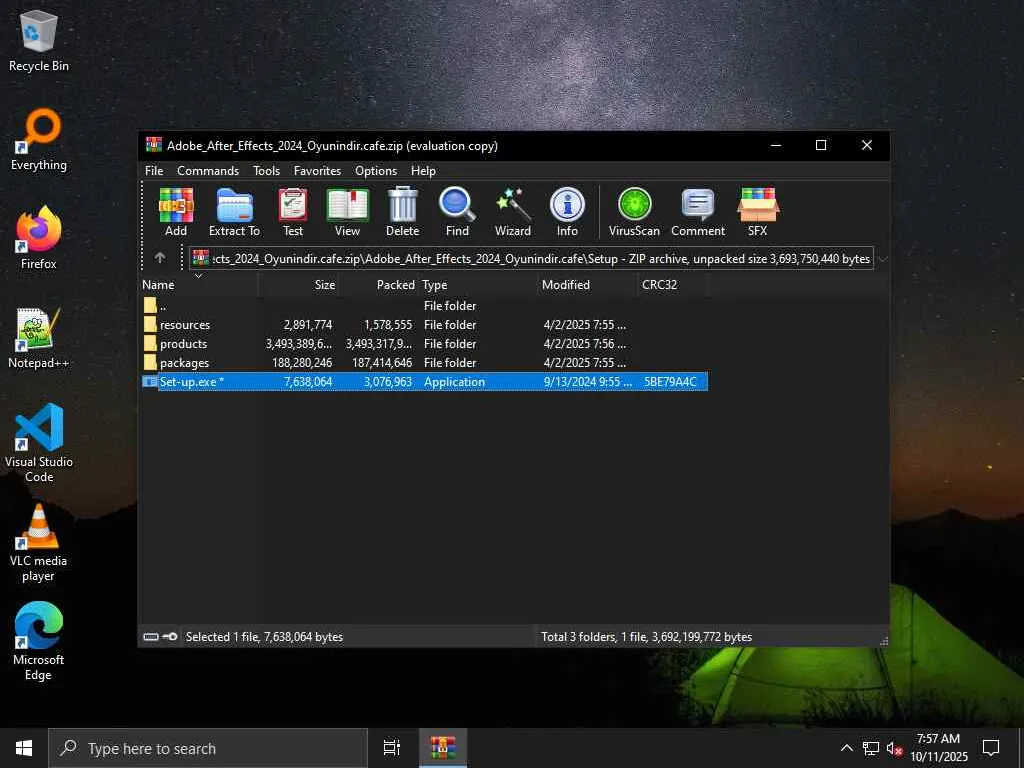
Task: Open the notification center icon
Action: 991,748
